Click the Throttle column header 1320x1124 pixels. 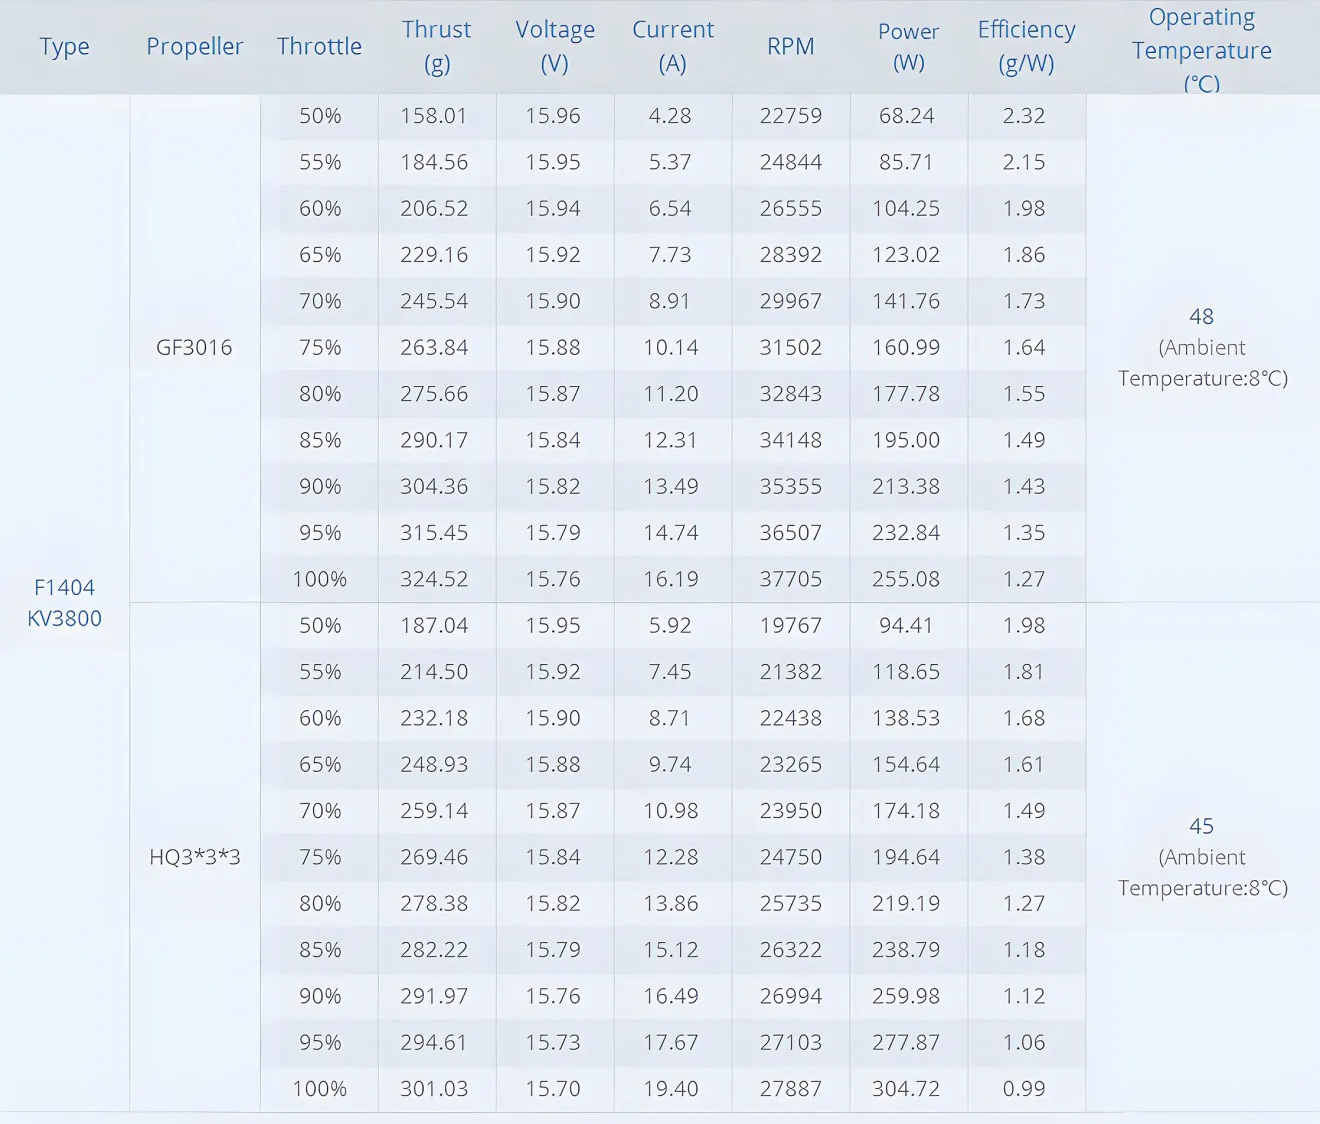click(319, 46)
